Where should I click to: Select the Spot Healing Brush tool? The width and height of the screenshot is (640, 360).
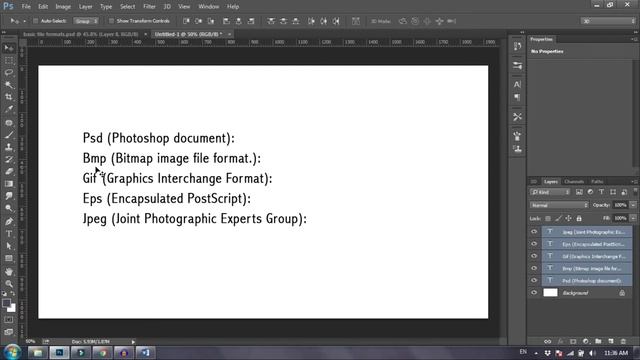(x=9, y=122)
